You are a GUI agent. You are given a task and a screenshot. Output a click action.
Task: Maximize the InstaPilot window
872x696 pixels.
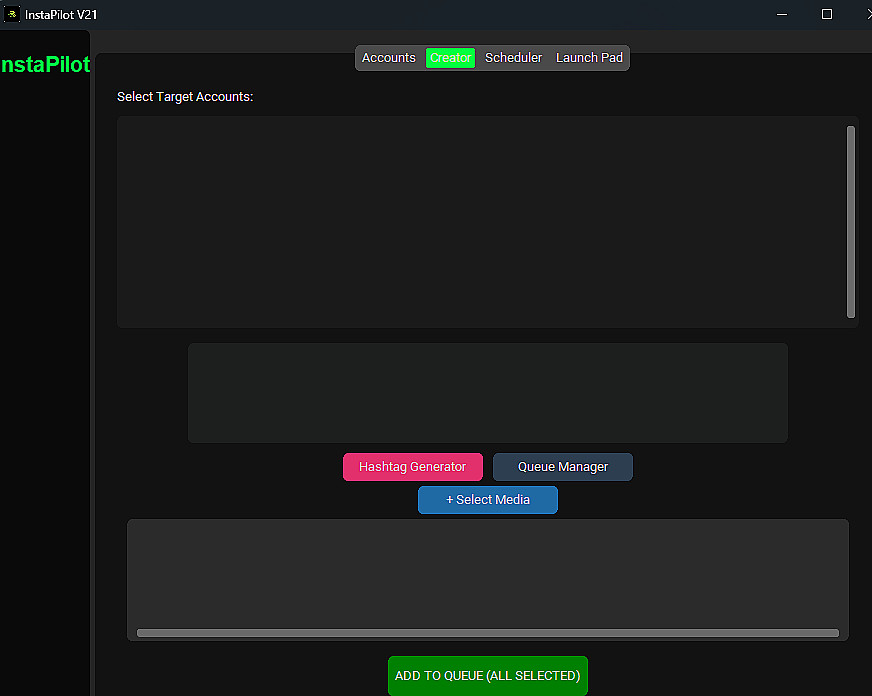[x=827, y=14]
